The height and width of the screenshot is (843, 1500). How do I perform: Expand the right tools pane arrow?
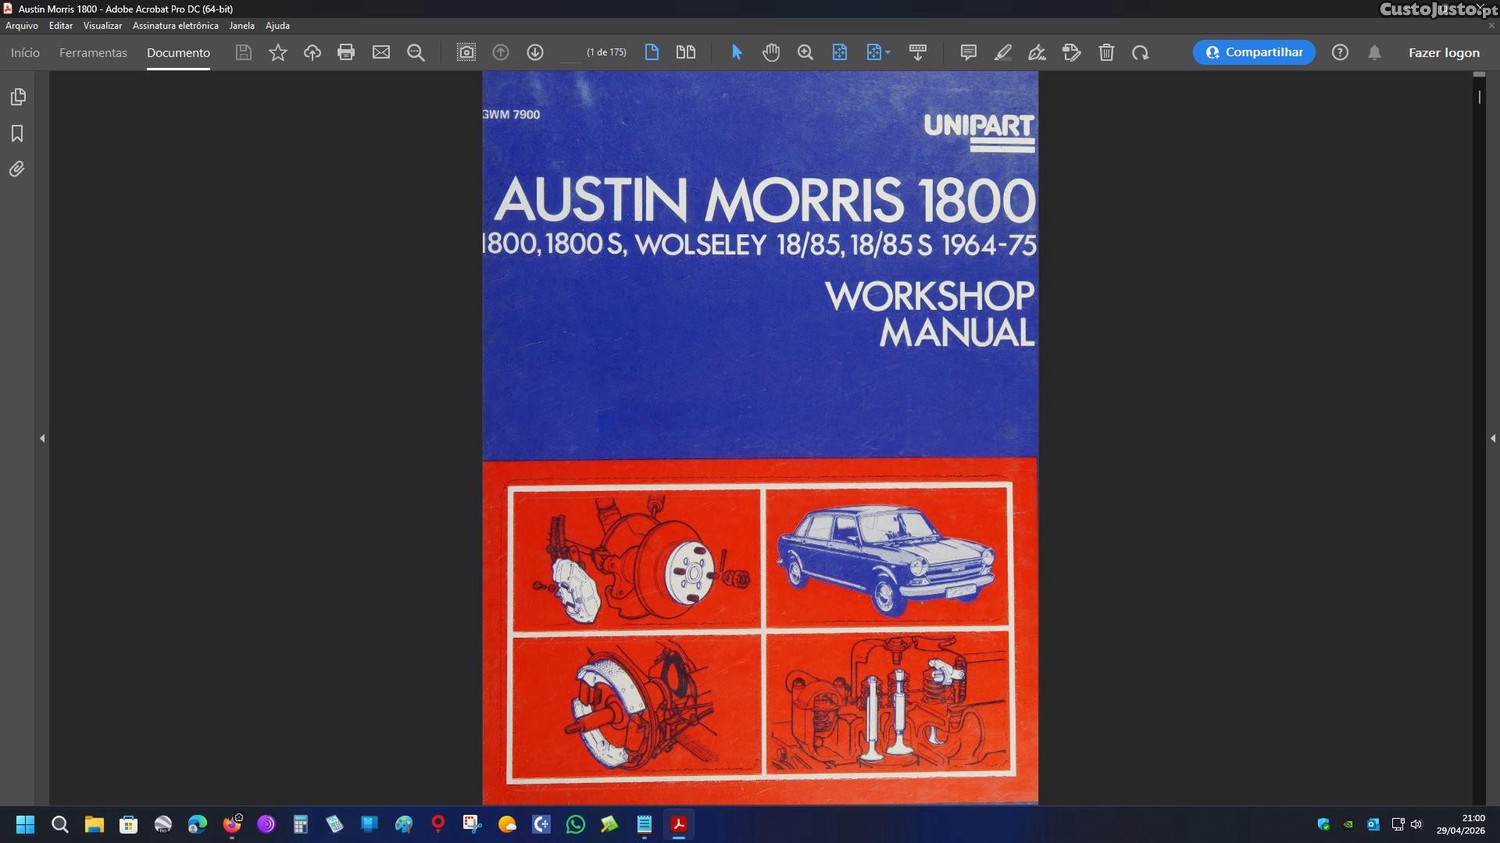[1492, 438]
